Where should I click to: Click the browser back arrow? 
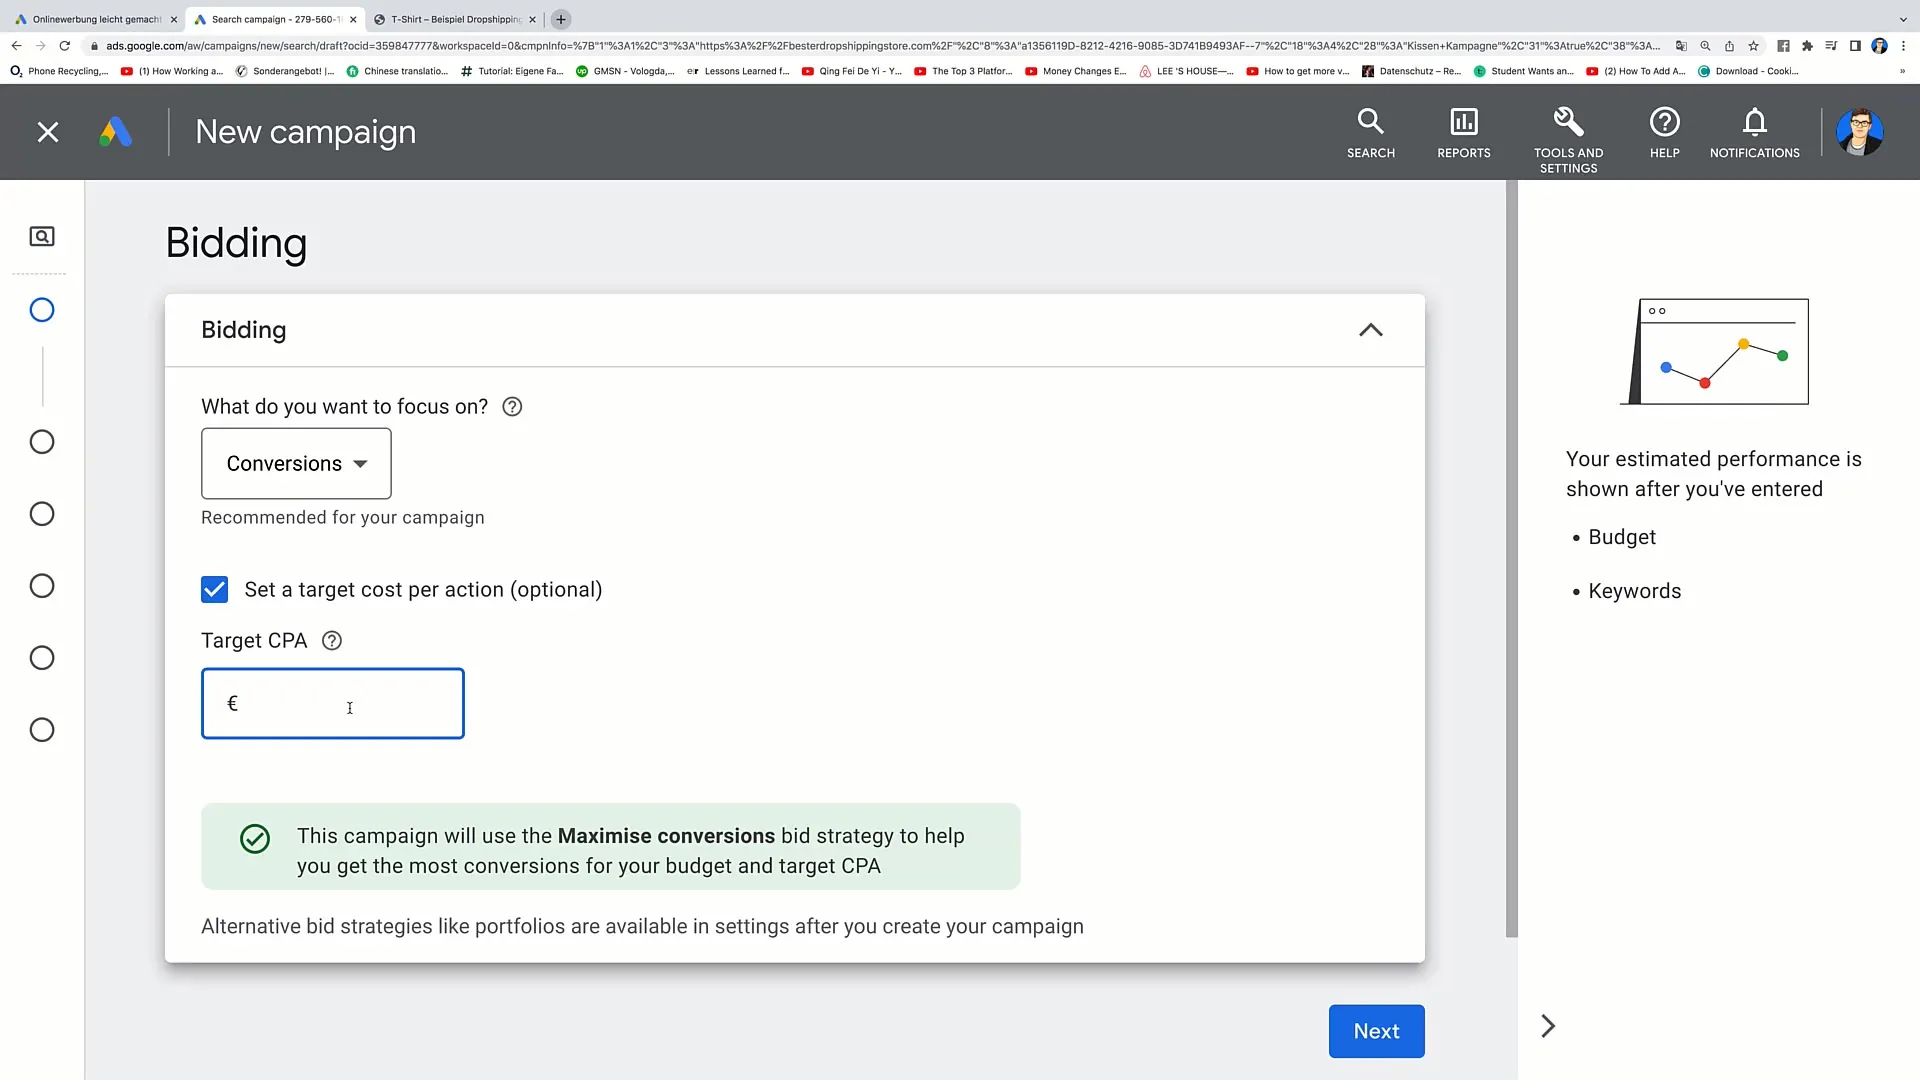point(16,46)
